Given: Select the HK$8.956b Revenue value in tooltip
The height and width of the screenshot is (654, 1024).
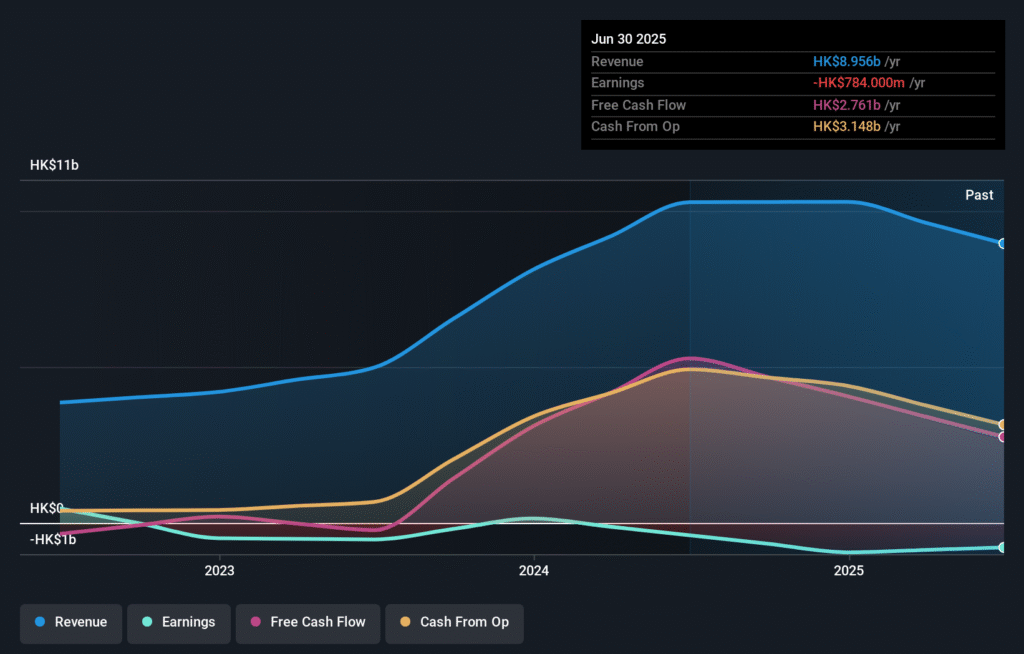Looking at the screenshot, I should 846,61.
